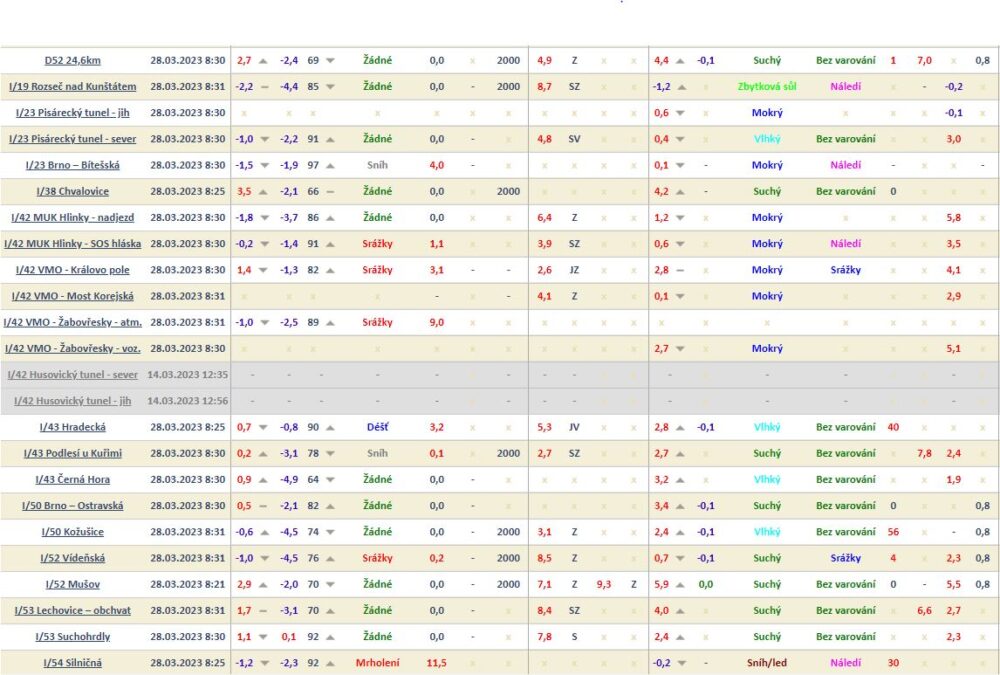Screen dimensions: 1000x675
Task: Select the I/54 Silničná station link
Action: [x=72, y=662]
